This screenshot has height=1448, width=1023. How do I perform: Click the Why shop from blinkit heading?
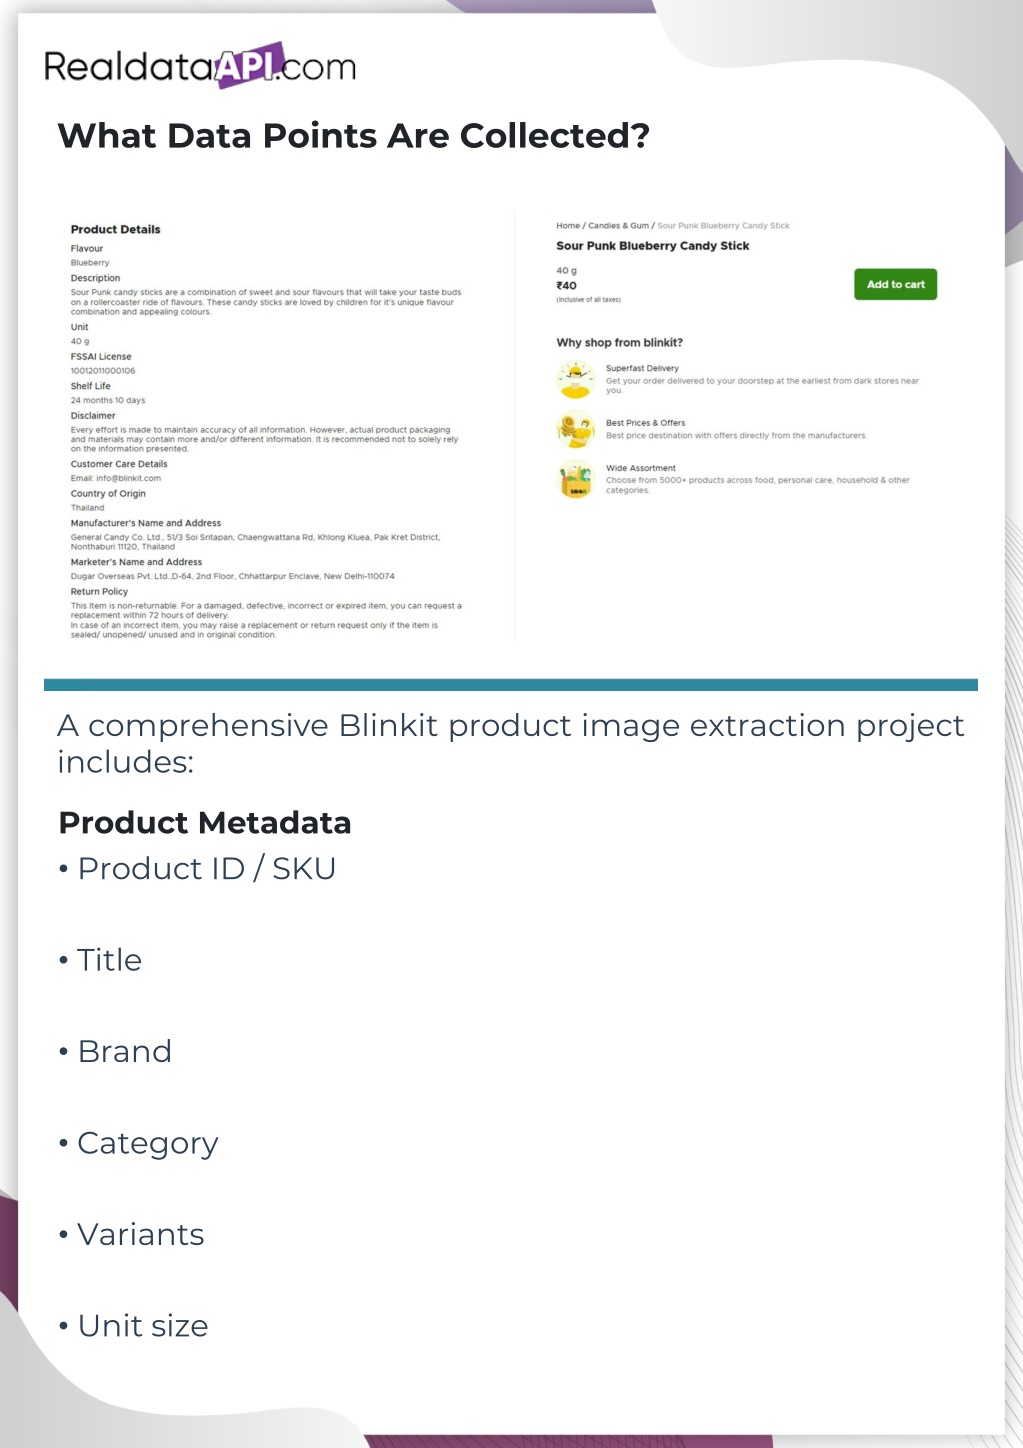click(619, 343)
